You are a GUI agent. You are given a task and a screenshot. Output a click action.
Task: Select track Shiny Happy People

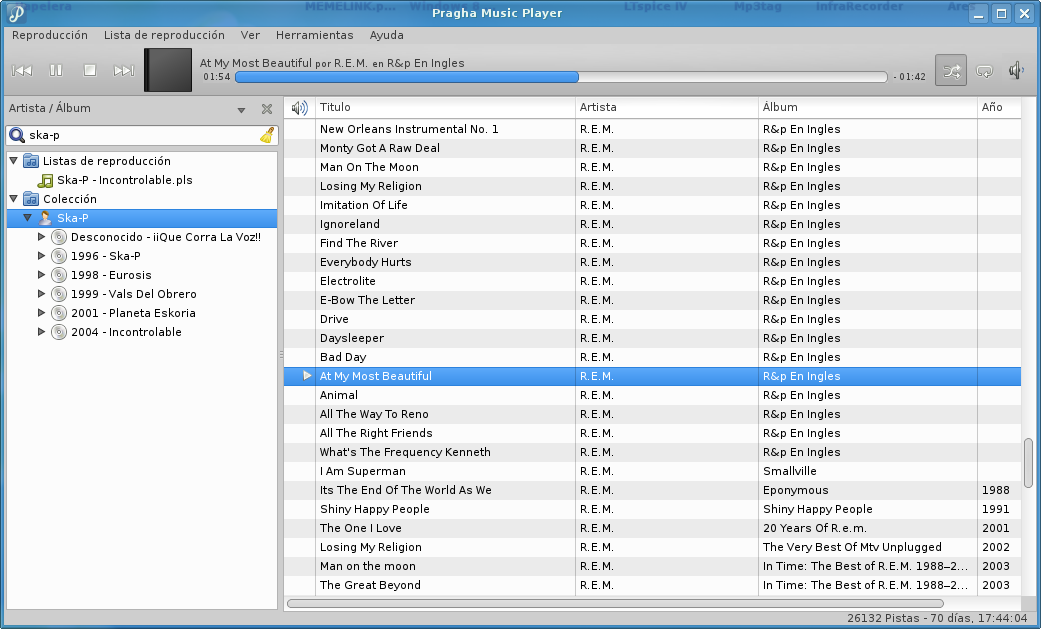652,509
